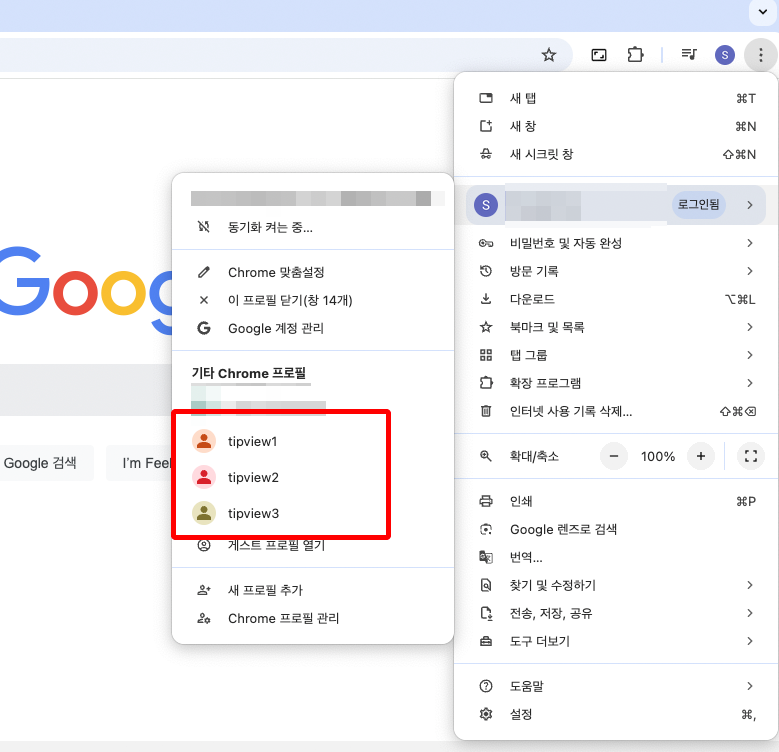Image resolution: width=779 pixels, height=752 pixels.
Task: Open Google 계정 관리
Action: (312, 328)
